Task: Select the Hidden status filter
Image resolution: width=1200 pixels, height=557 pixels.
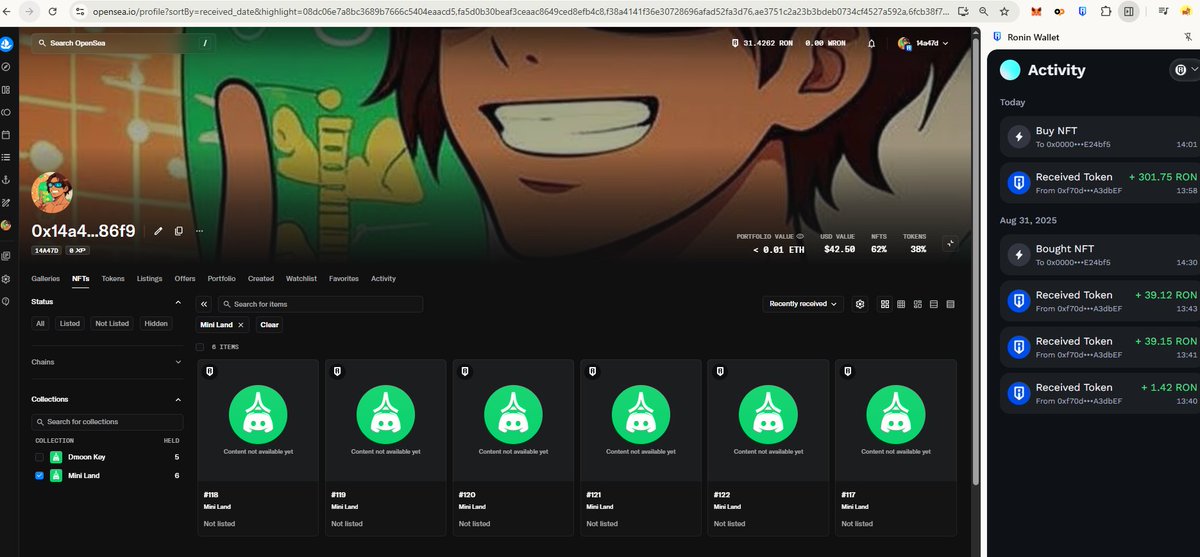Action: (x=156, y=324)
